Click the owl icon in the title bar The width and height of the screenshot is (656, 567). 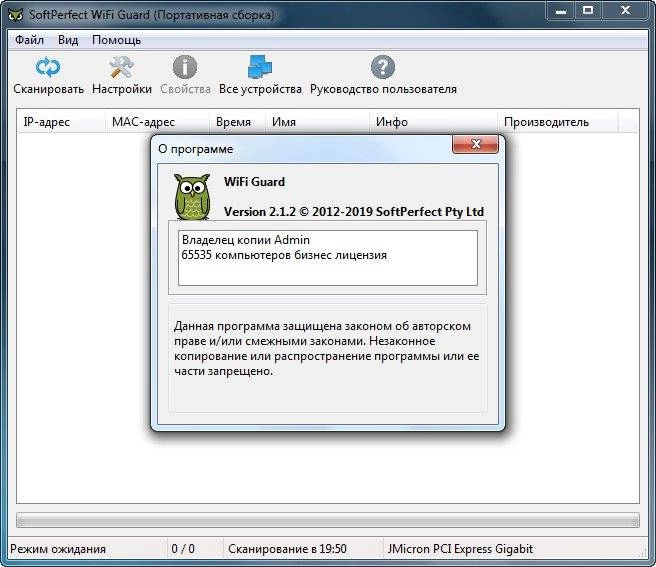coord(15,14)
